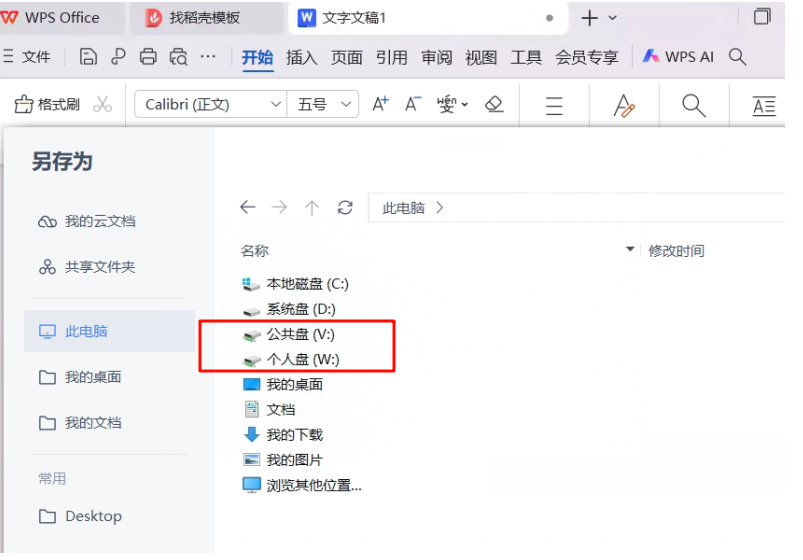Image resolution: width=803 pixels, height=560 pixels.
Task: Sort by 修改时间 column
Action: (677, 251)
